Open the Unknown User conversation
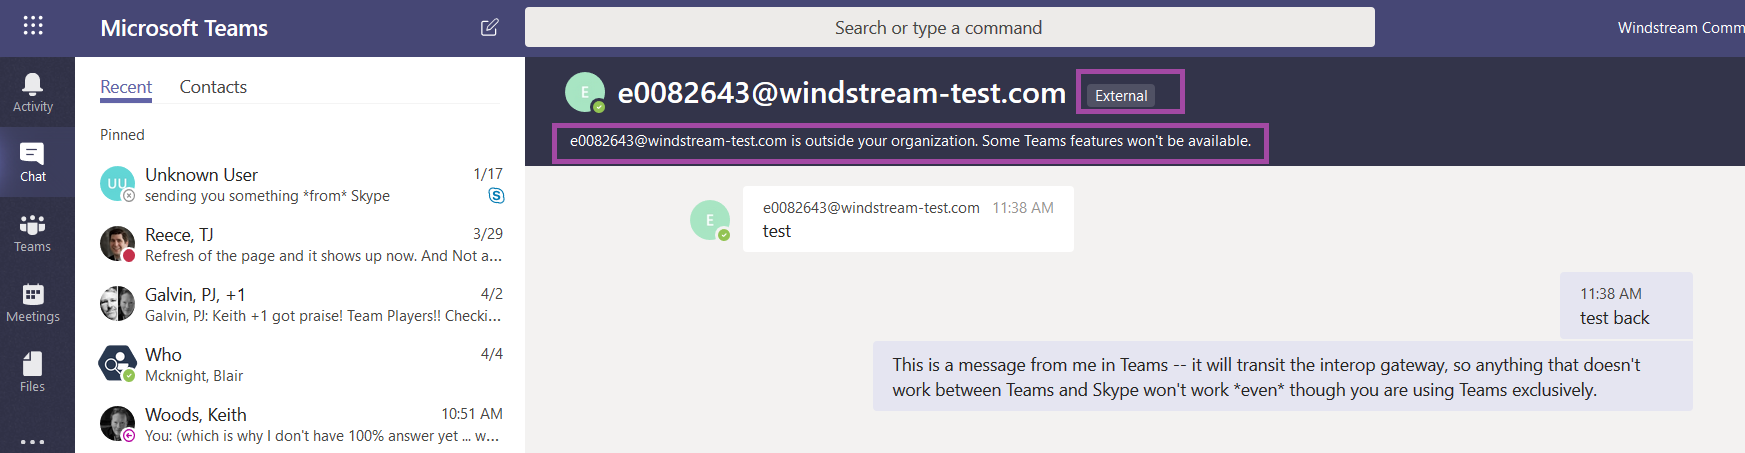 click(x=300, y=184)
